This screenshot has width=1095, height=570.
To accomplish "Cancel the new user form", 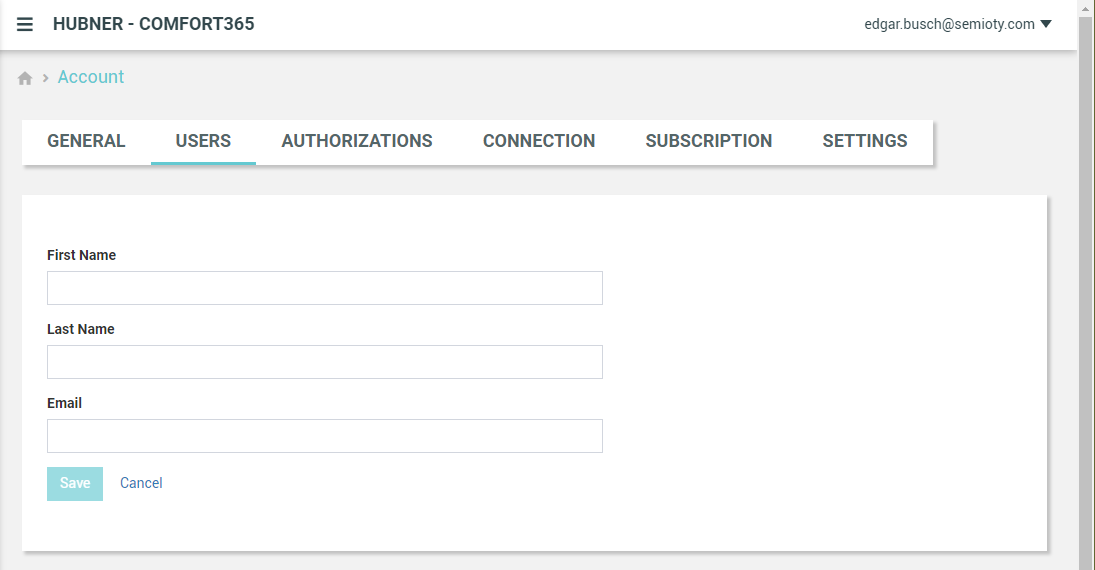I will coord(141,483).
